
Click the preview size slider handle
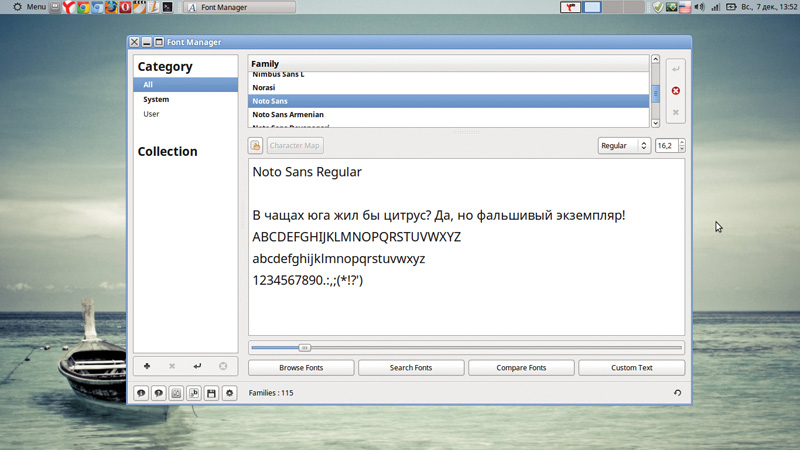305,348
